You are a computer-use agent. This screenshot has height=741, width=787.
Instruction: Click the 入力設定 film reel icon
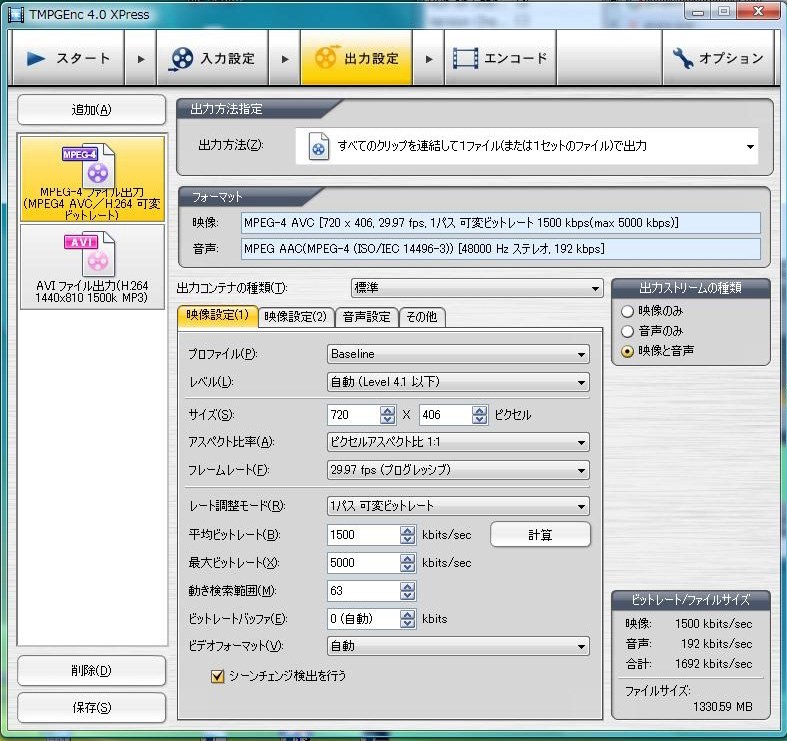click(182, 59)
